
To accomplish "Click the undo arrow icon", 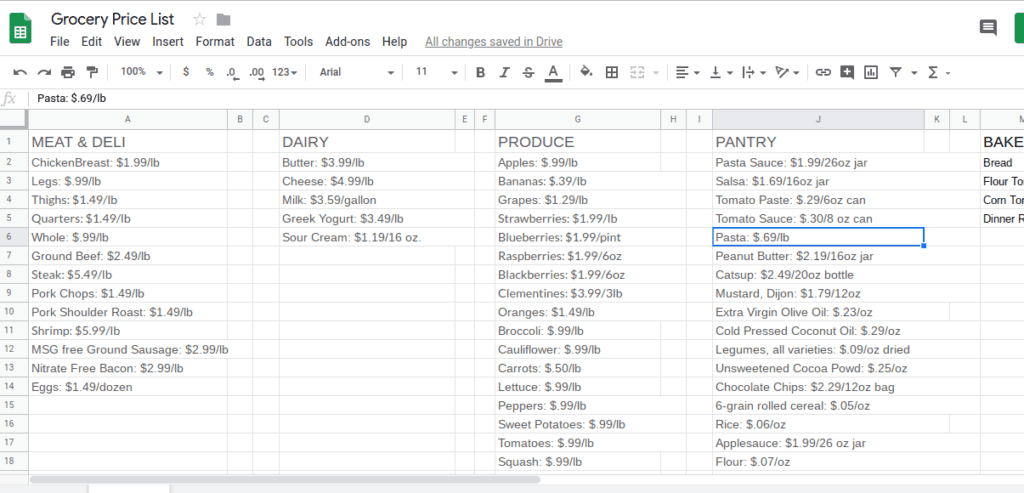I will pyautogui.click(x=20, y=72).
